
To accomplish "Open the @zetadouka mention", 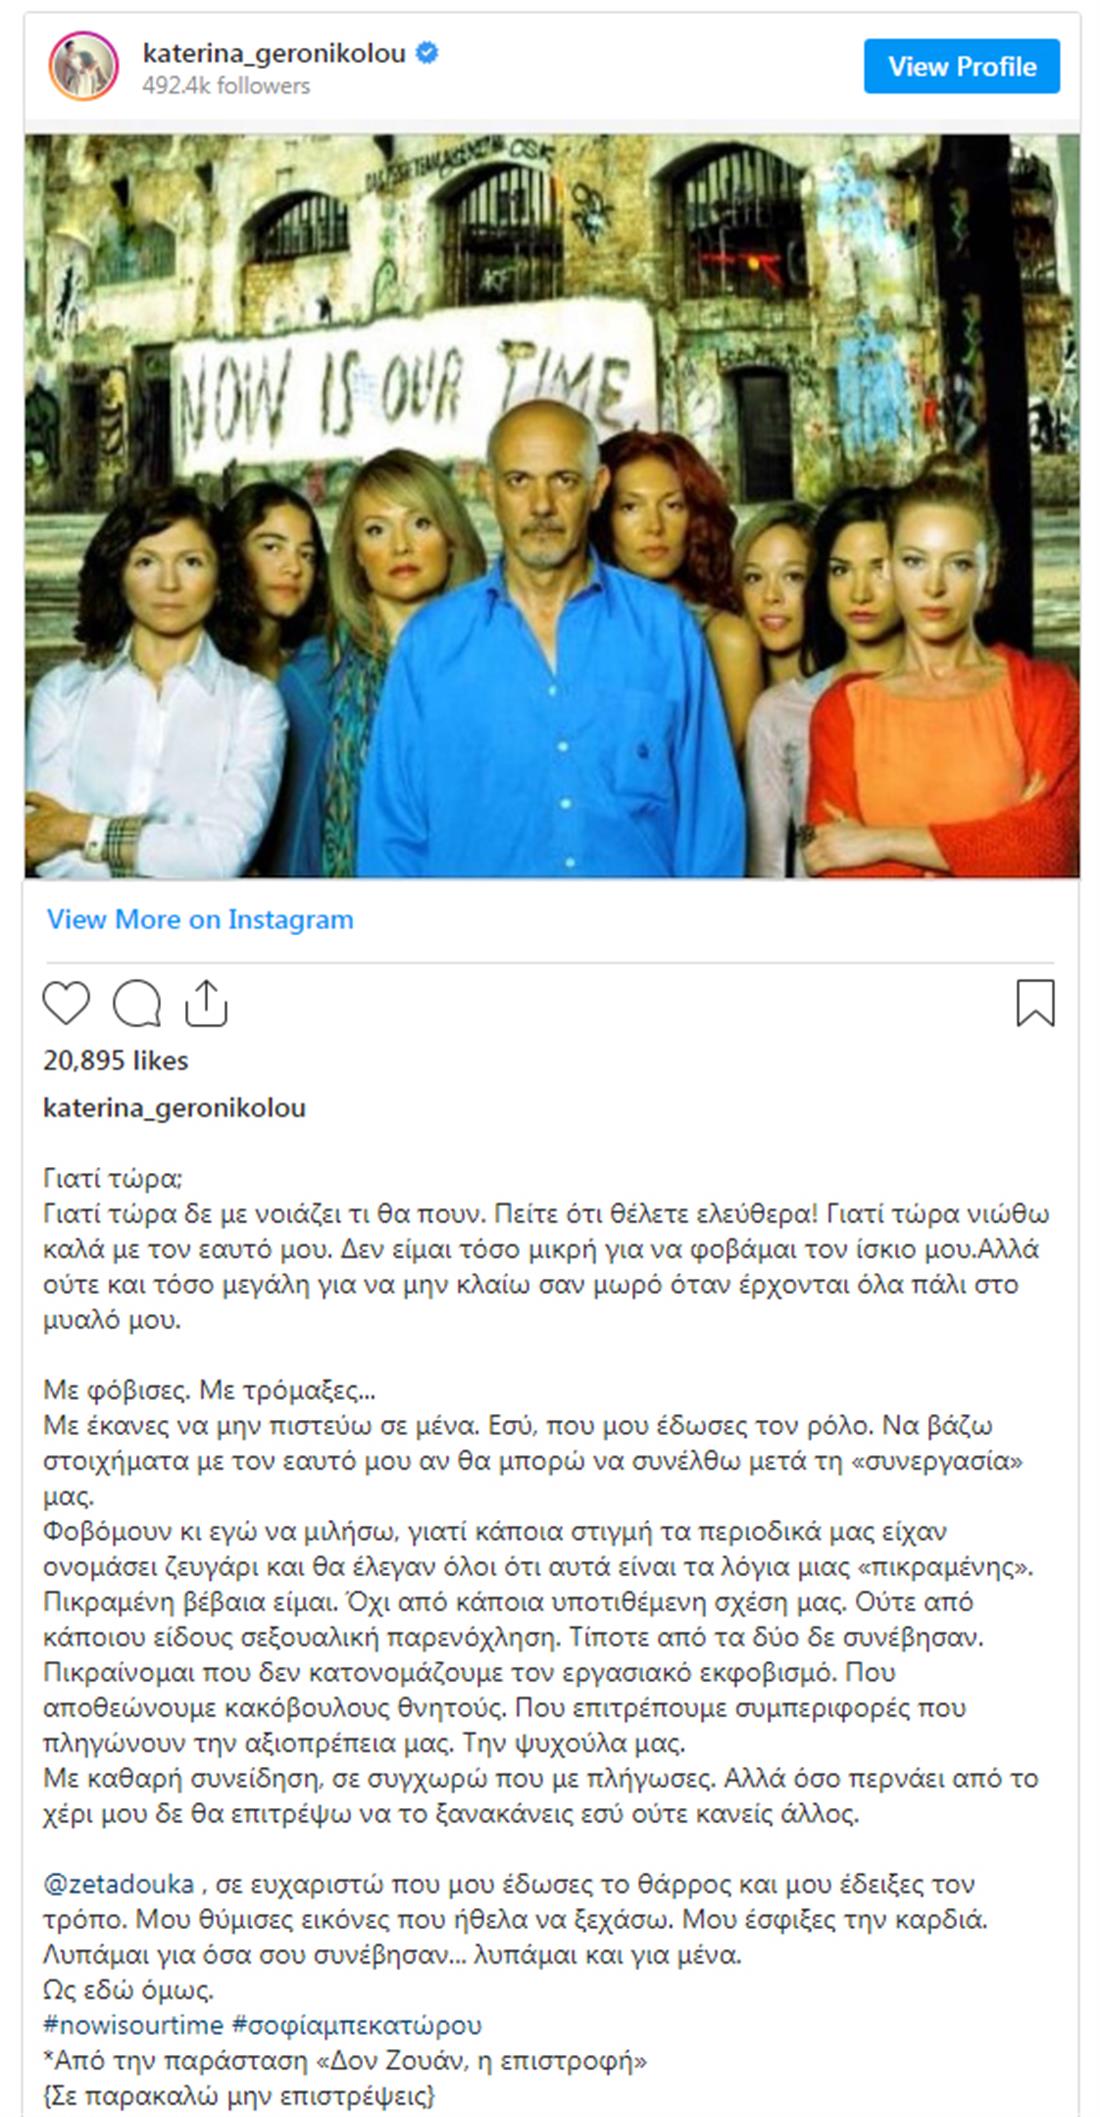I will (119, 1884).
